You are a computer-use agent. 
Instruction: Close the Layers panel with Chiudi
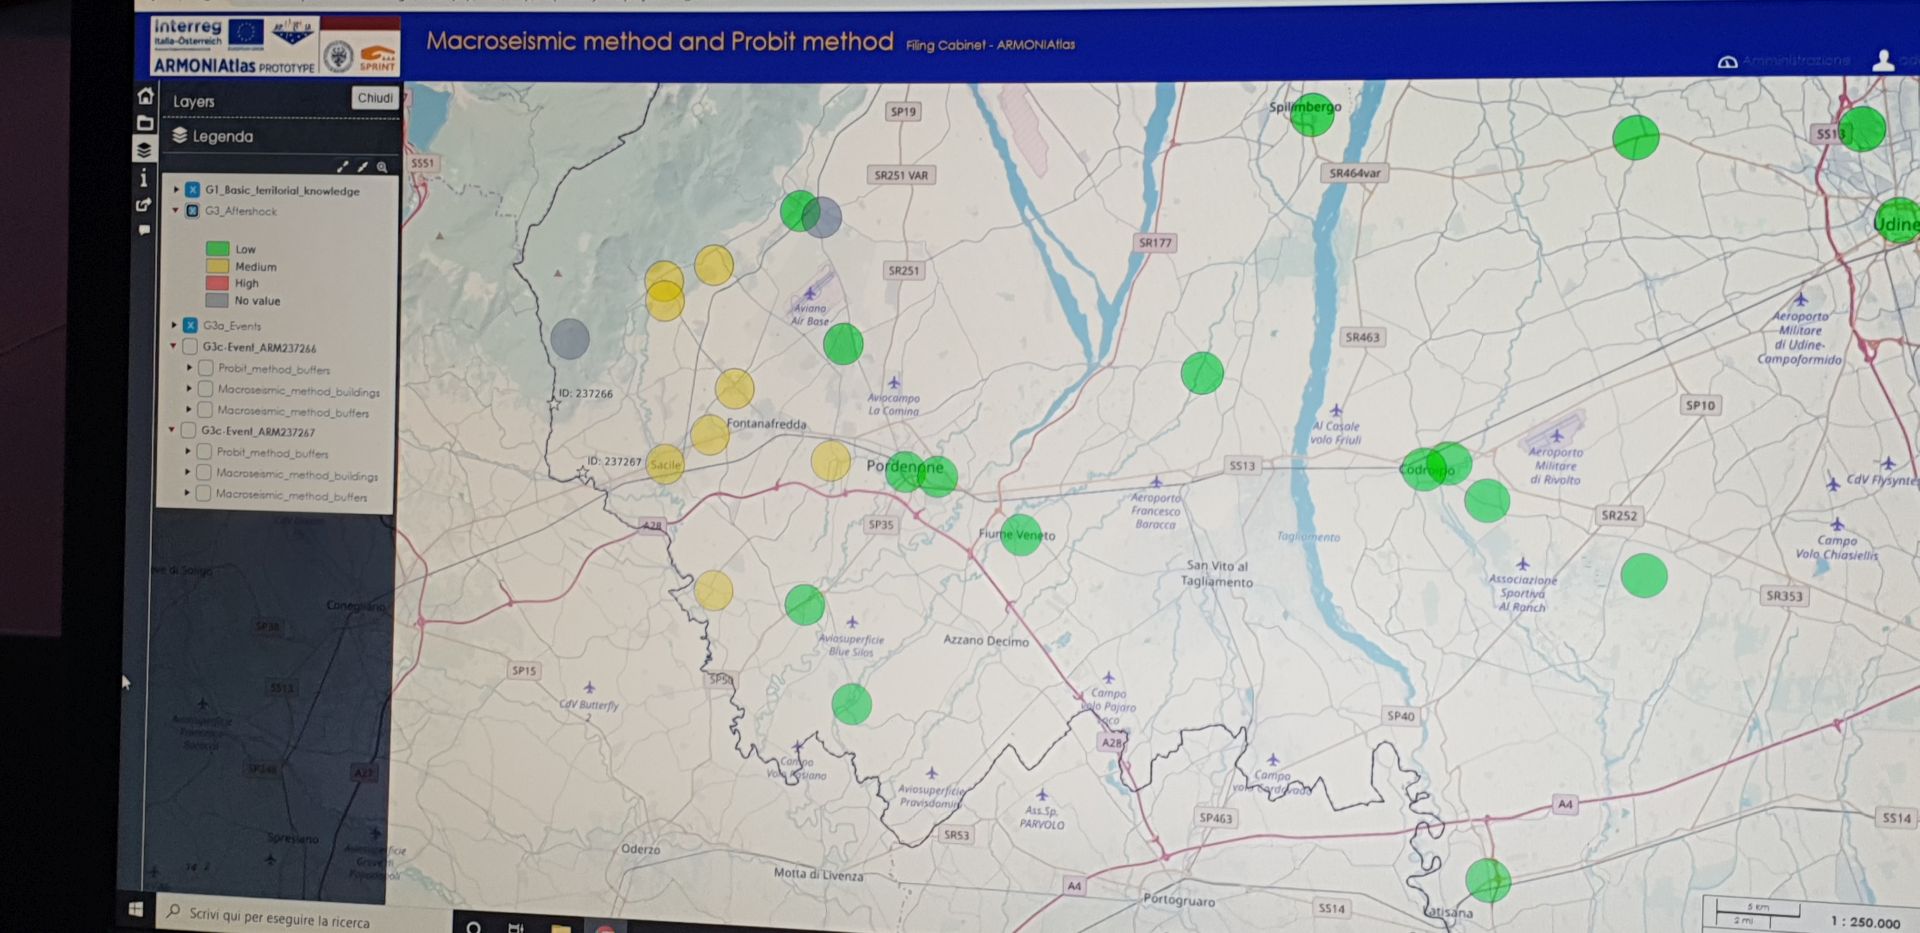(375, 98)
